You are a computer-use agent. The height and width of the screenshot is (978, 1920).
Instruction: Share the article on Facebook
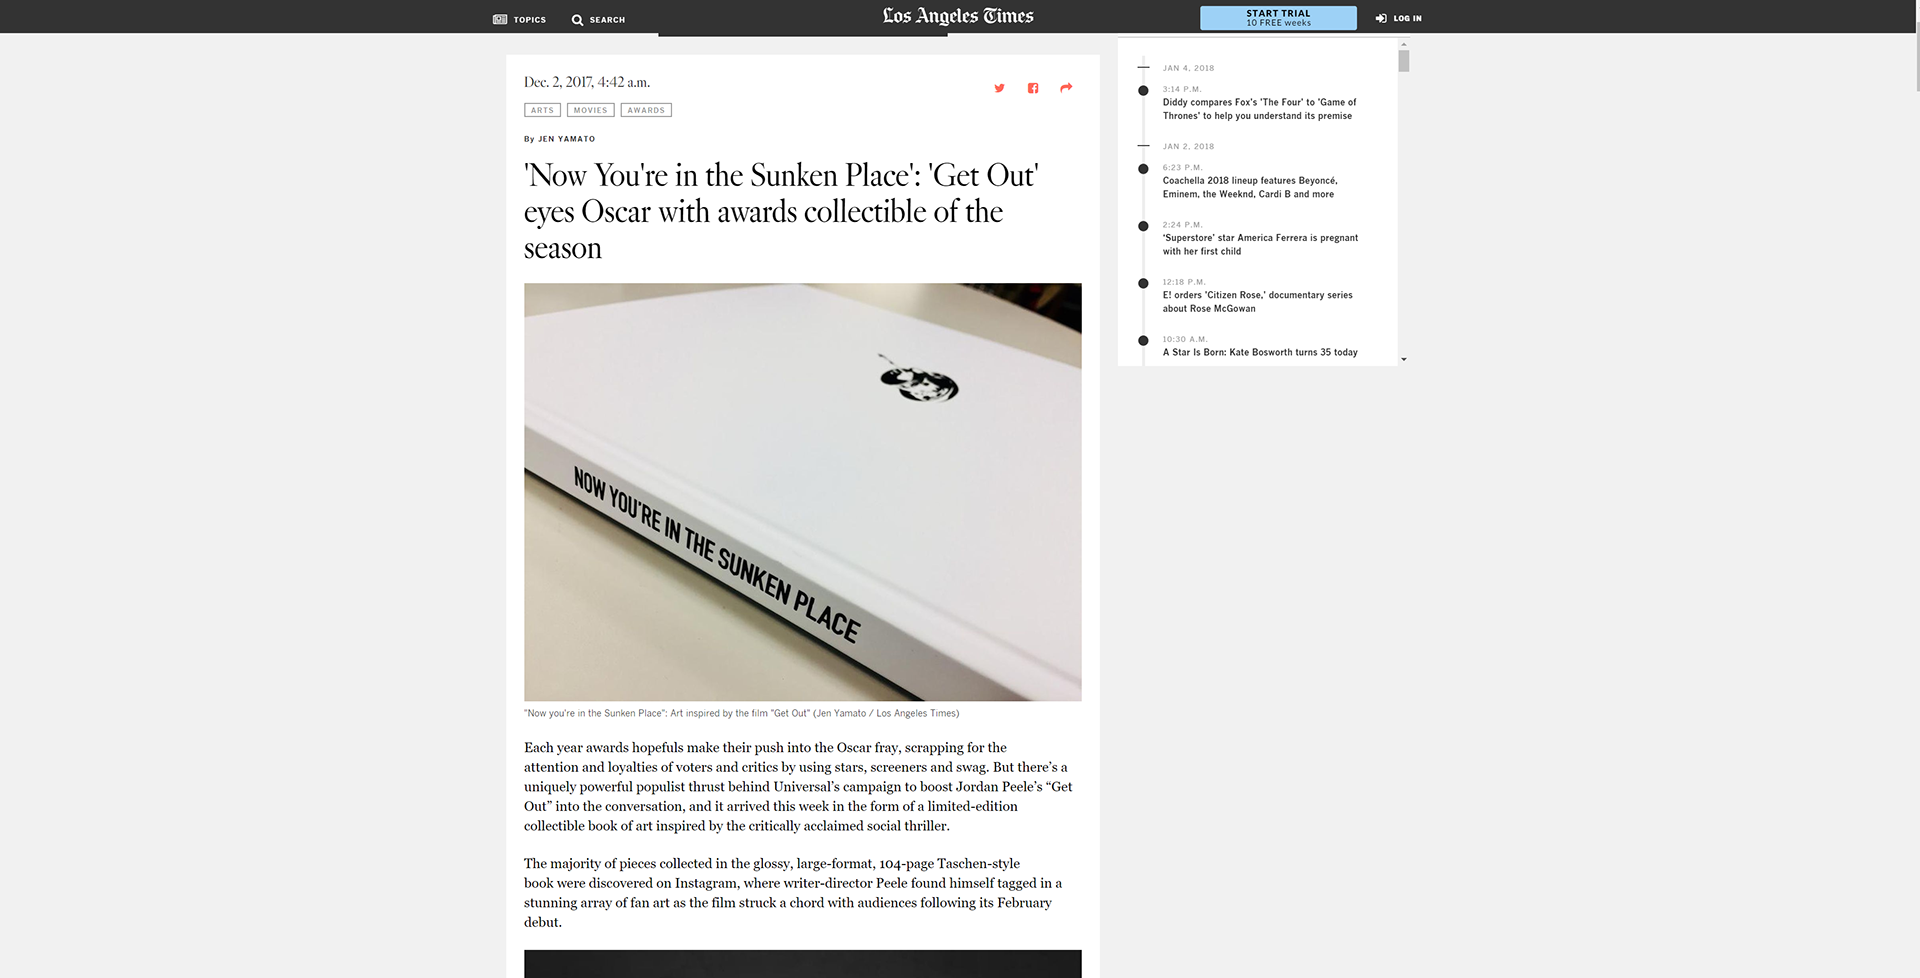(x=1033, y=88)
